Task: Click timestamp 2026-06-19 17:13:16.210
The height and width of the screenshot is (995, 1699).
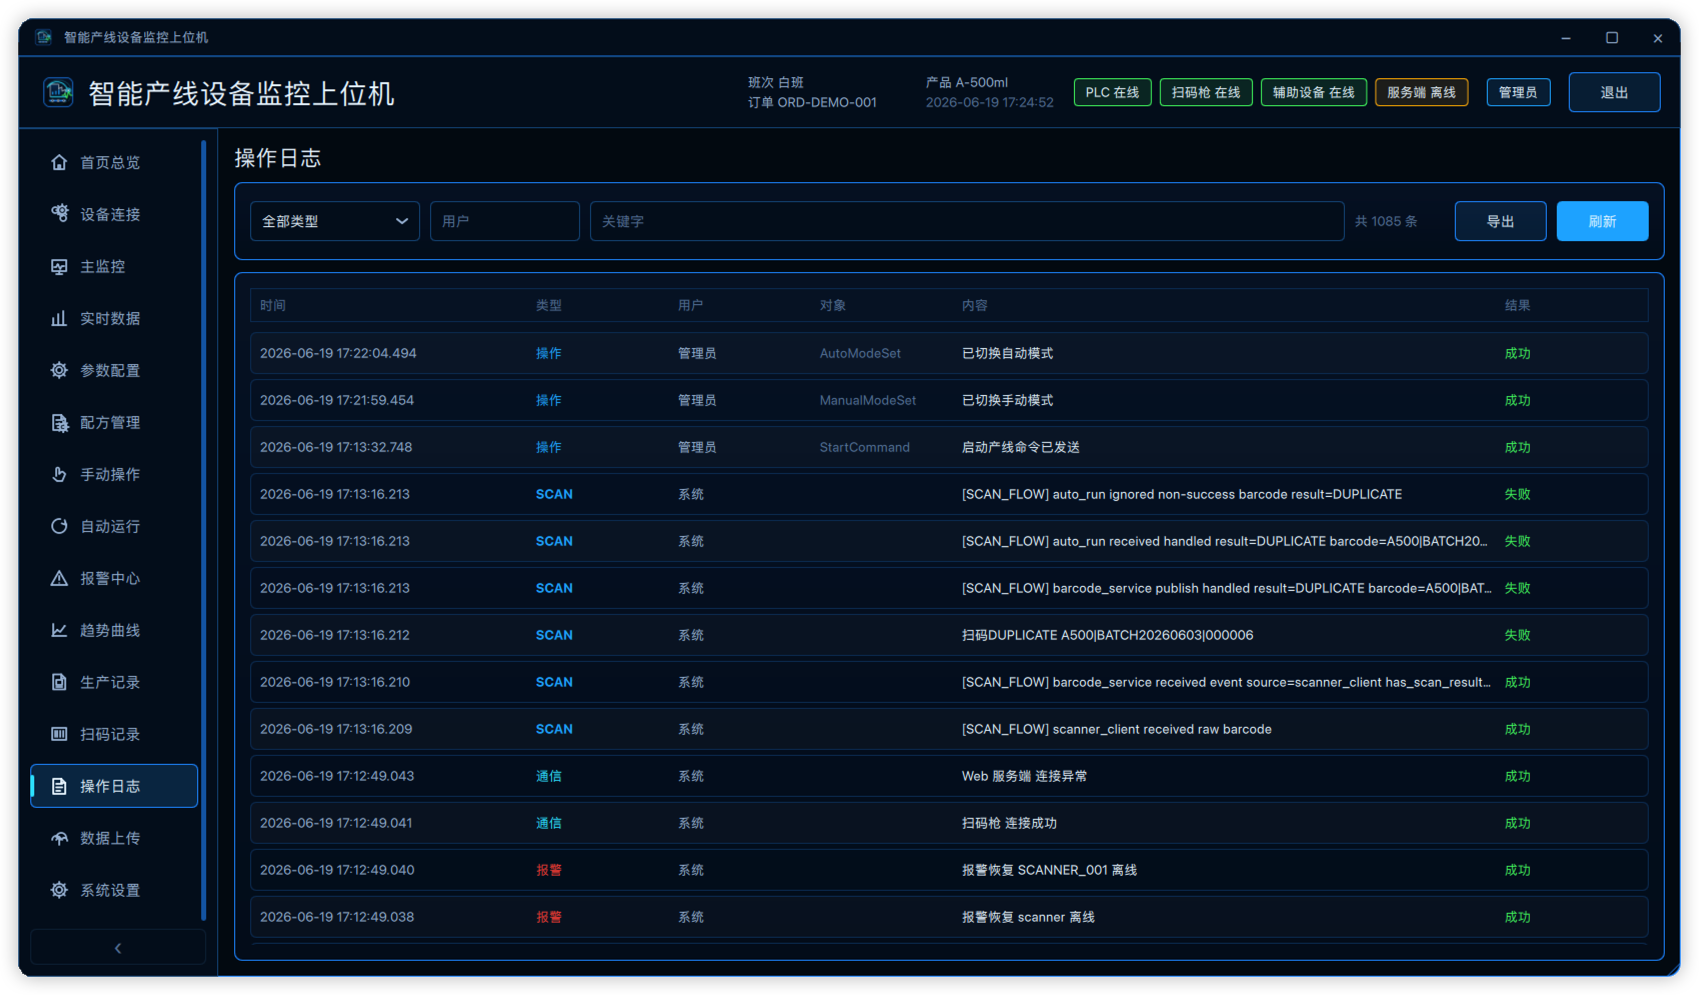Action: point(335,682)
